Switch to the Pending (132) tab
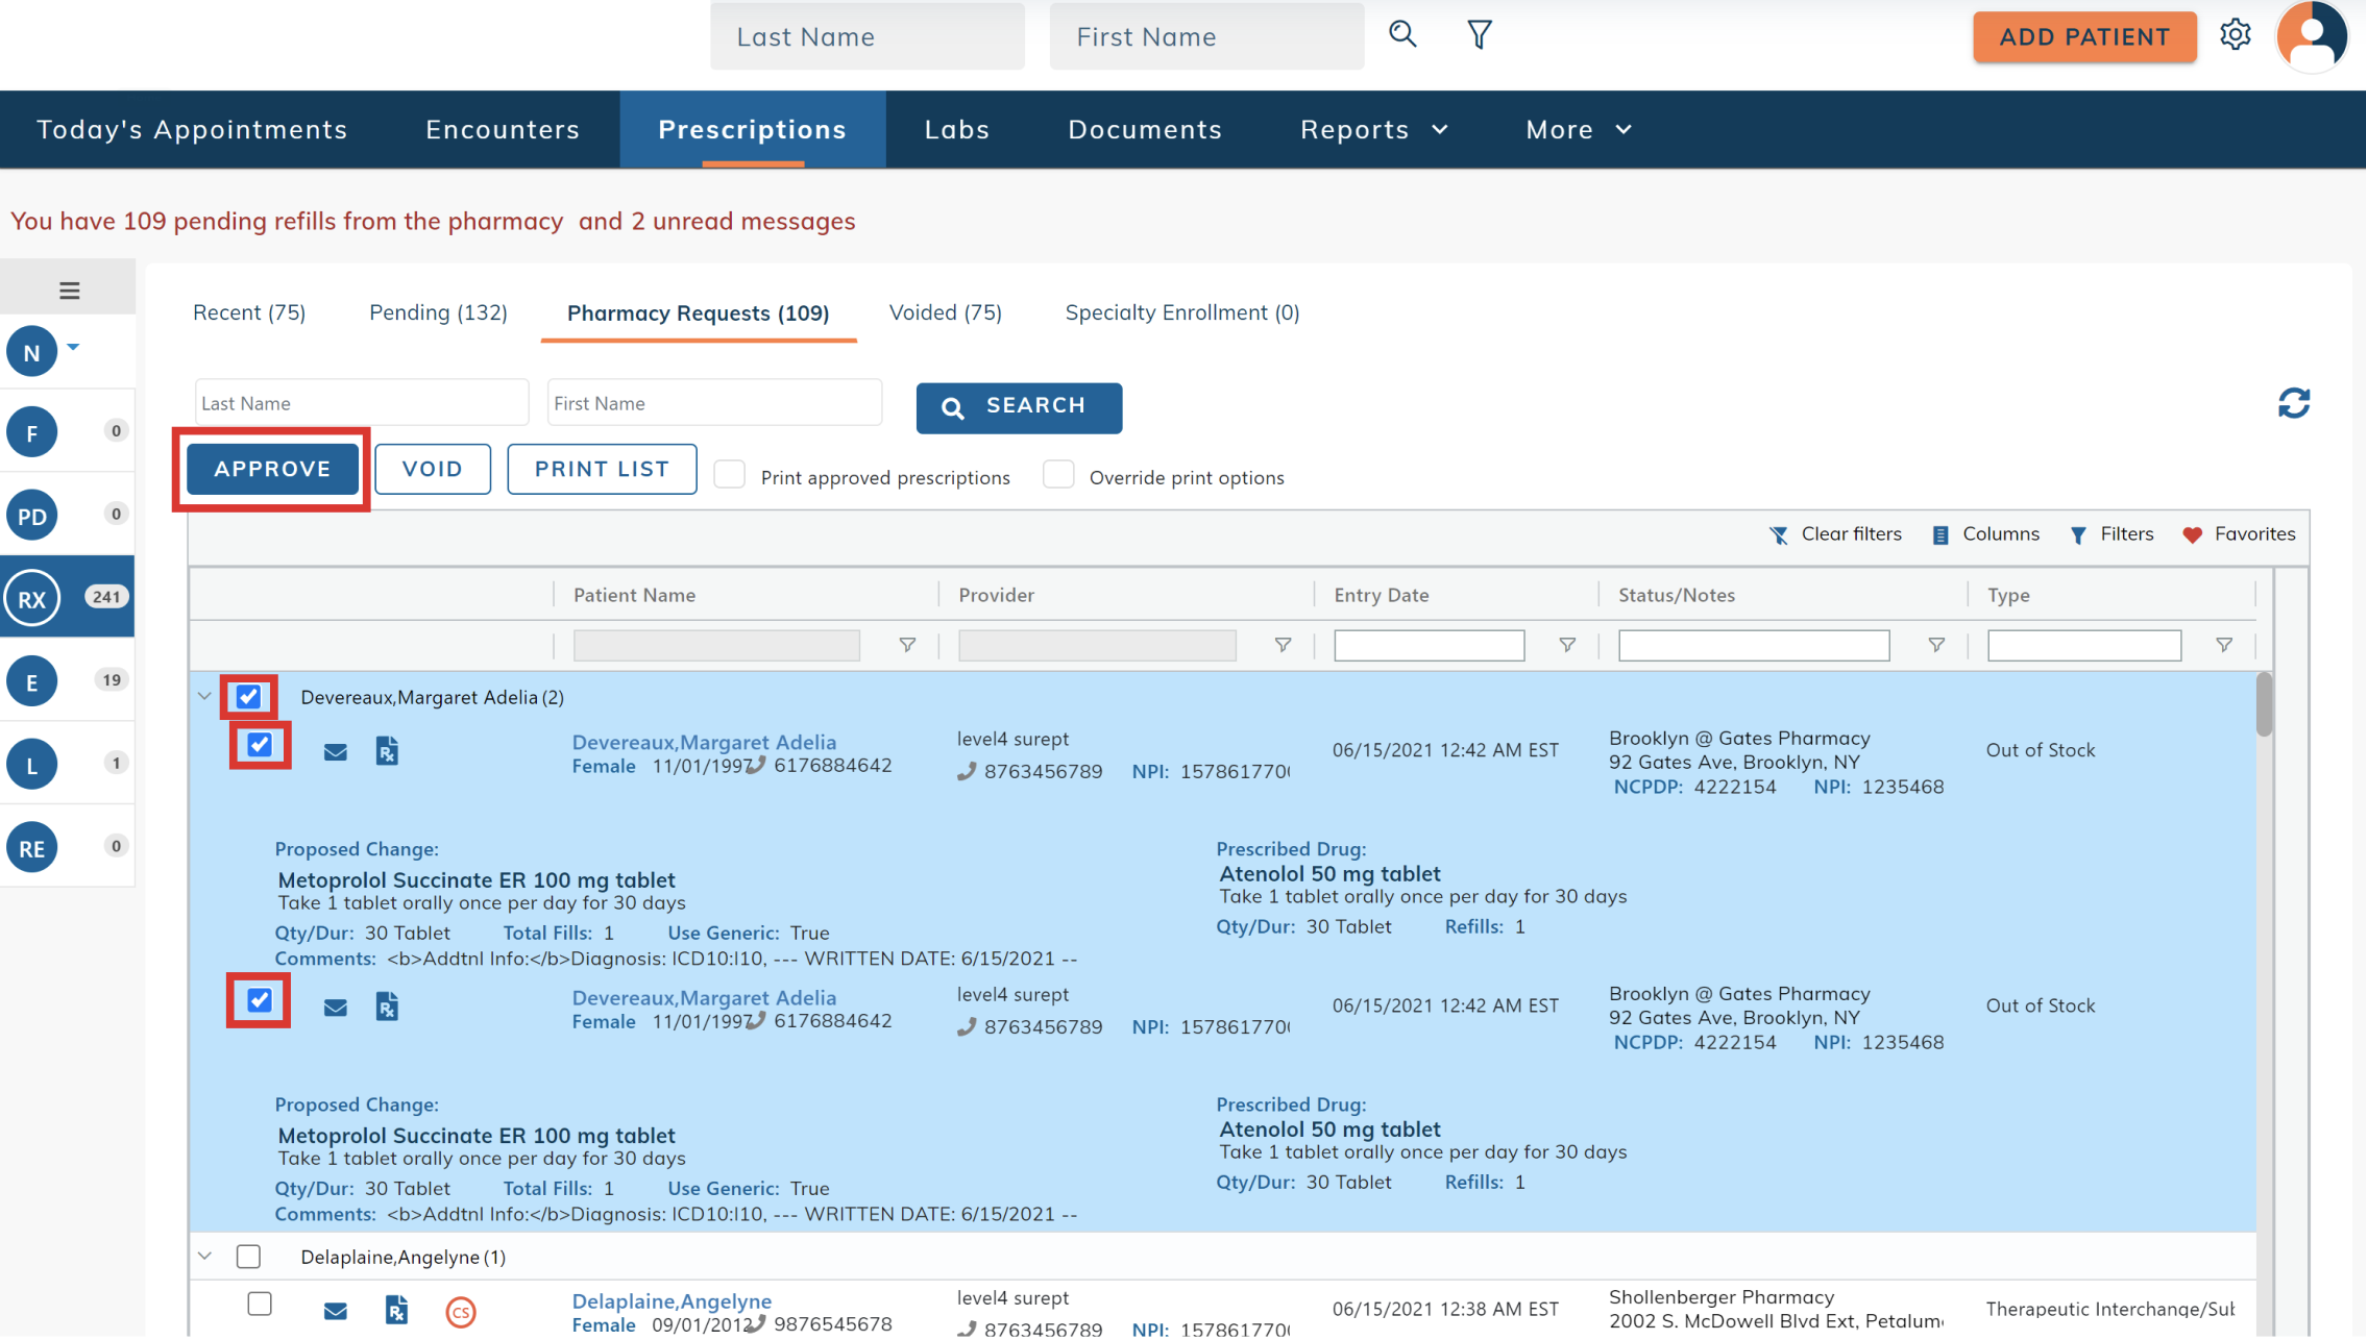The image size is (2366, 1340). (438, 313)
